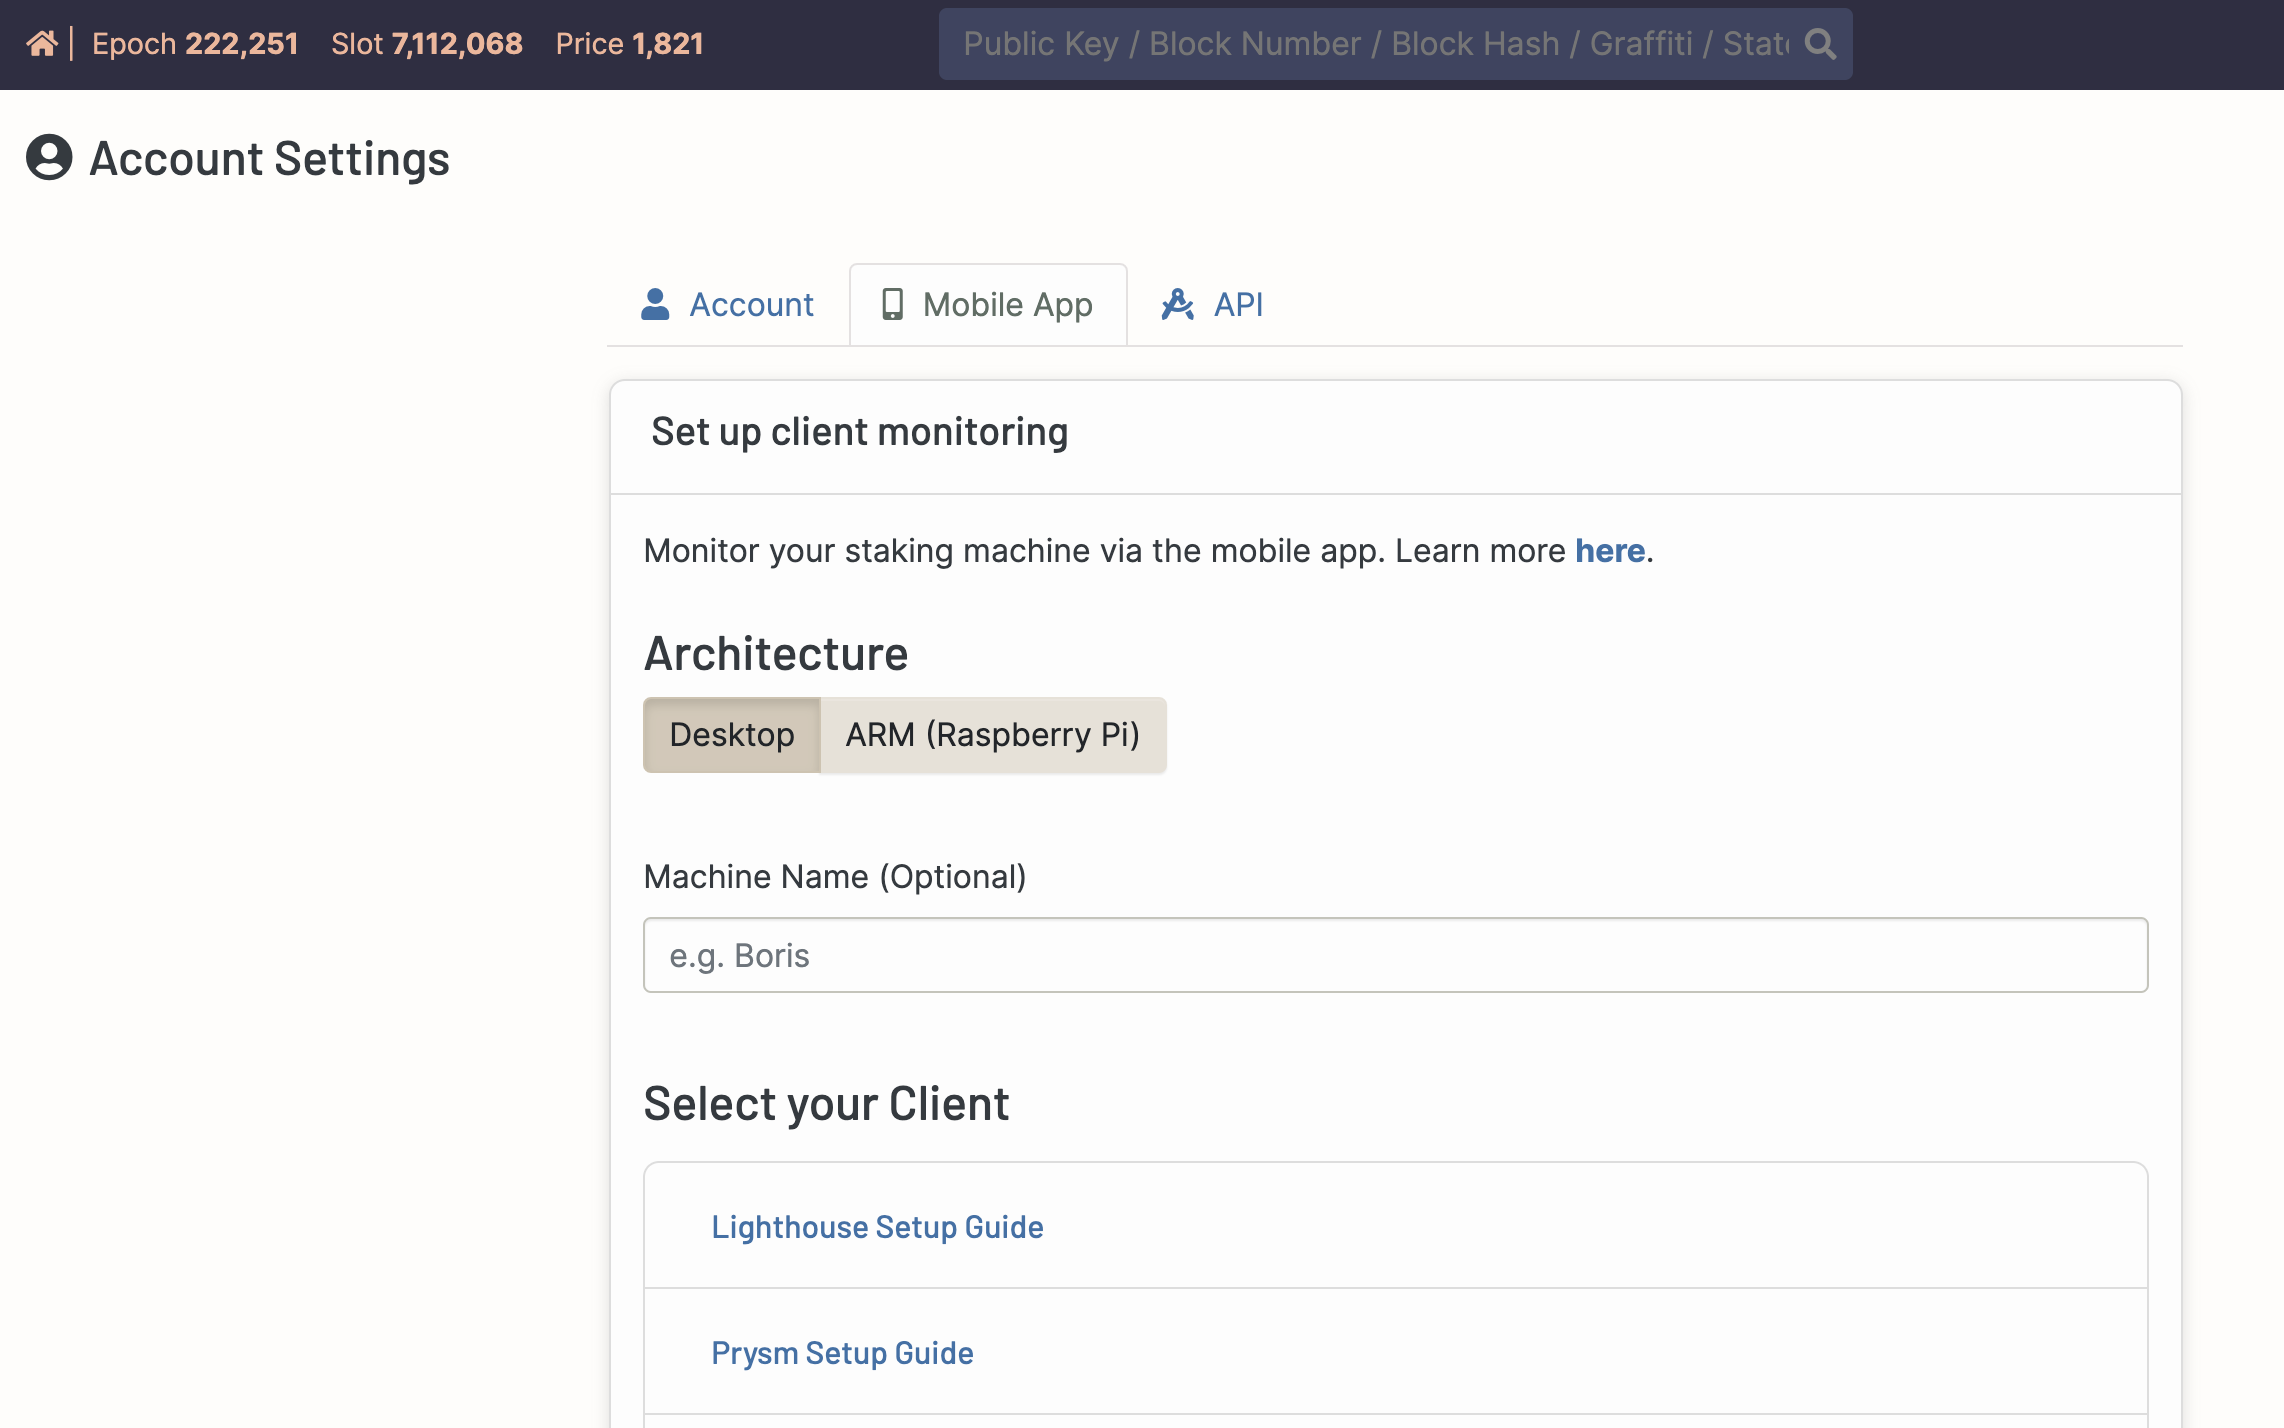Click the Set up client monitoring header
The image size is (2284, 1428).
pyautogui.click(x=859, y=432)
